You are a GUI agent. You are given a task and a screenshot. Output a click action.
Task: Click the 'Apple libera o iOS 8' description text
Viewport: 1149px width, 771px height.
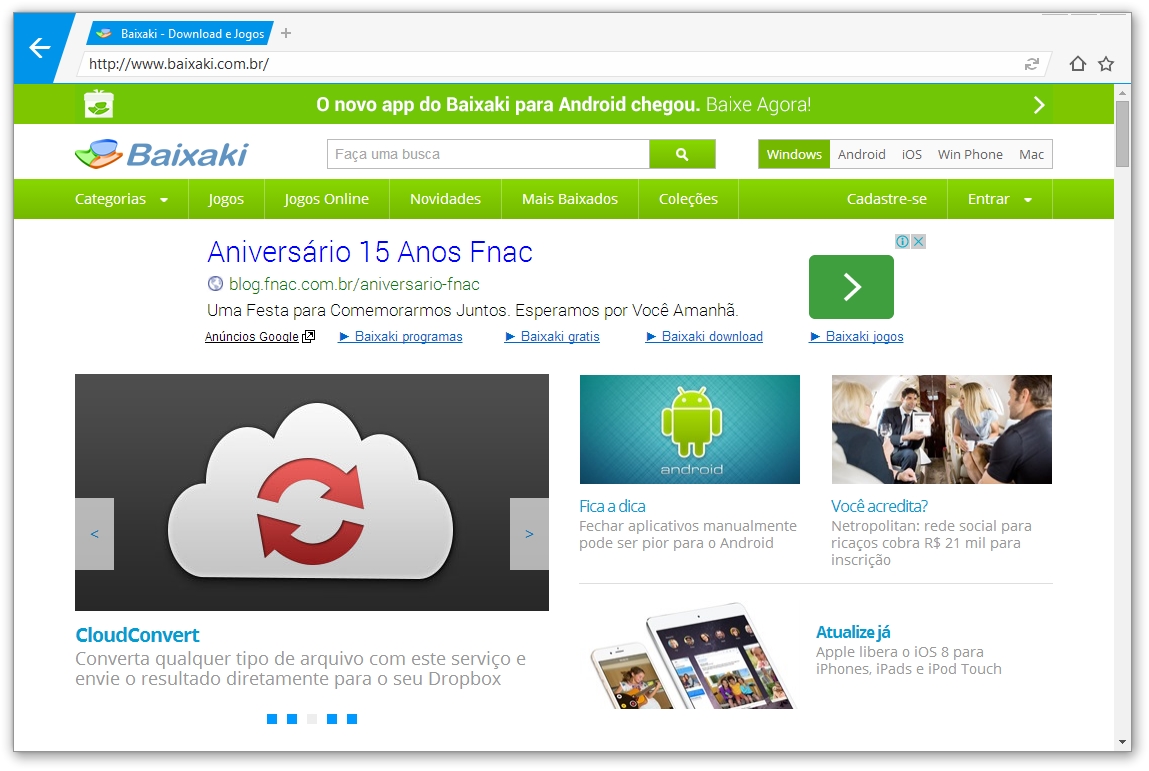[909, 660]
